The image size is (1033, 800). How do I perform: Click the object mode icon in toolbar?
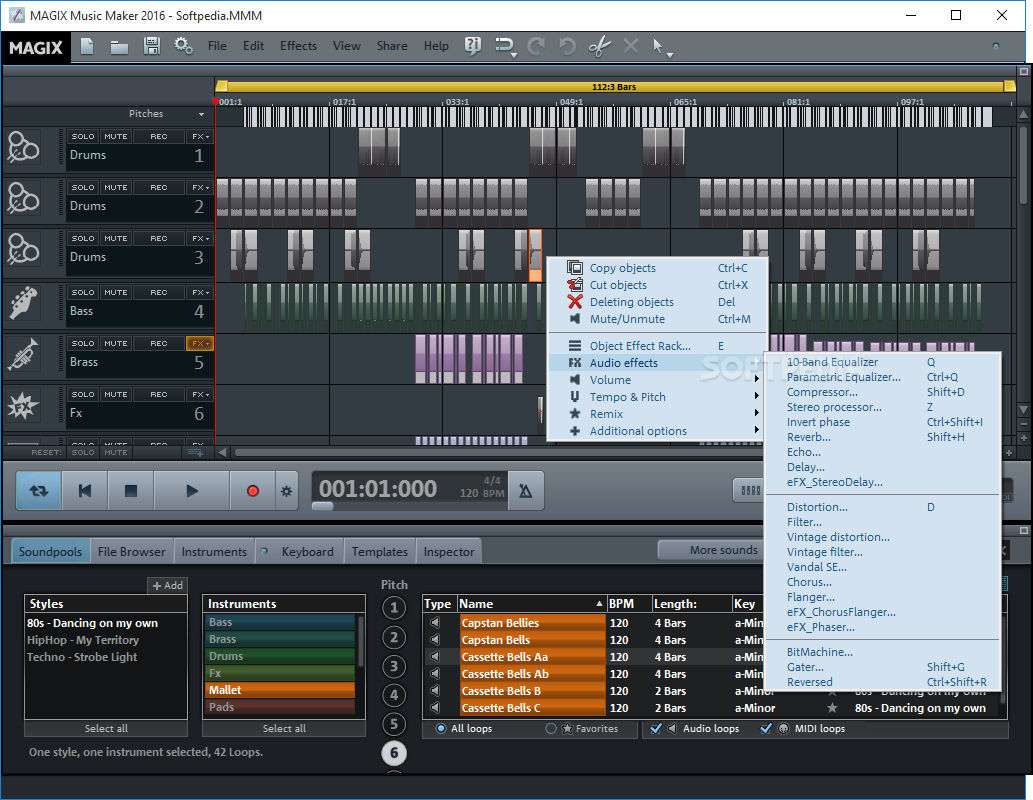click(505, 46)
